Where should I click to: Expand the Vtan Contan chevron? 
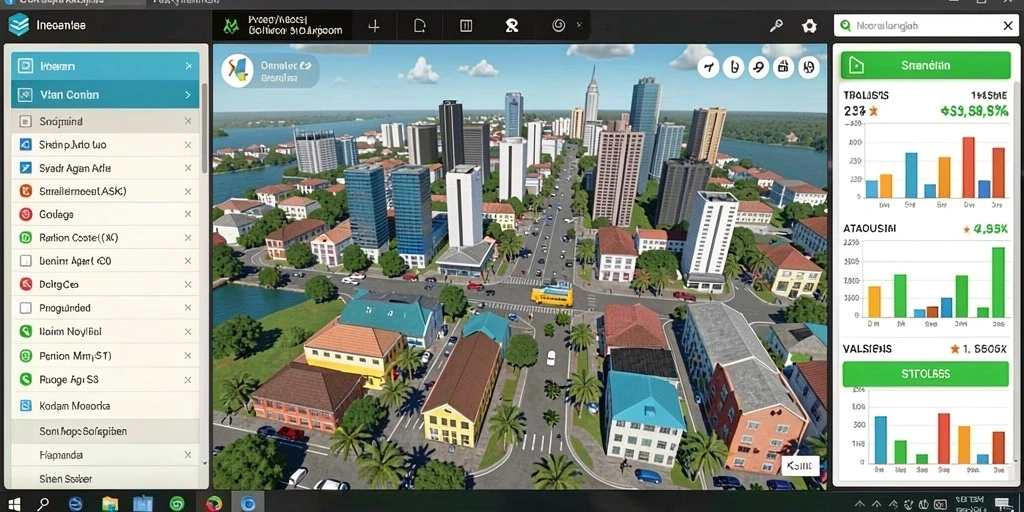point(187,95)
